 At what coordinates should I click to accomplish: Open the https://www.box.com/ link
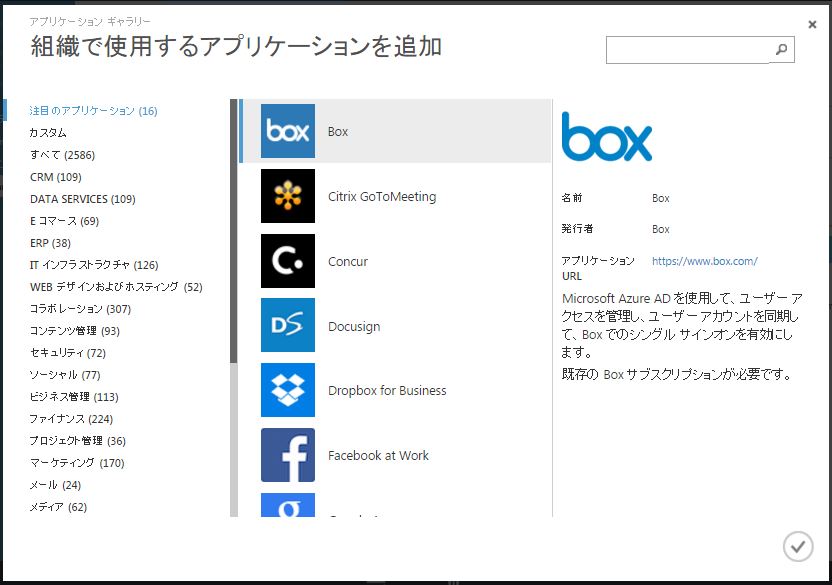(705, 261)
